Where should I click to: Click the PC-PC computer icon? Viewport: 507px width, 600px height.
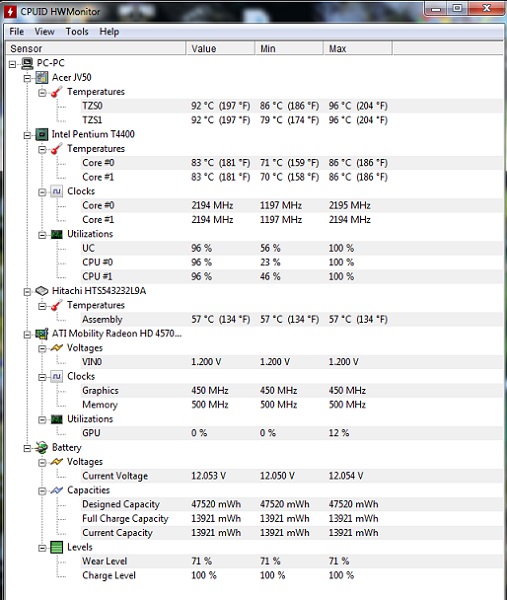(28, 63)
